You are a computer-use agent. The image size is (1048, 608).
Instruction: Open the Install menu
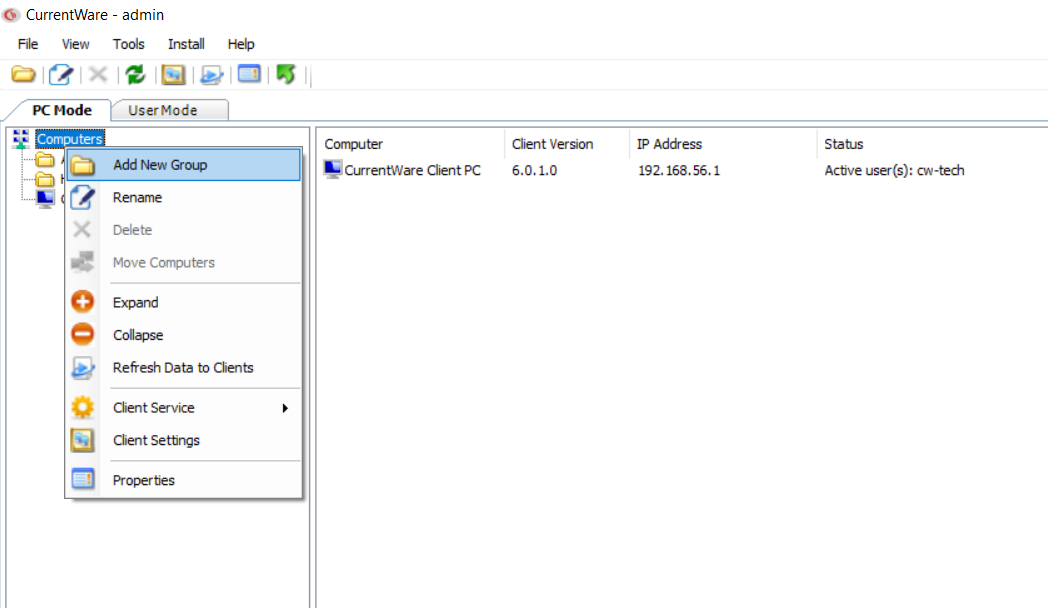(186, 44)
